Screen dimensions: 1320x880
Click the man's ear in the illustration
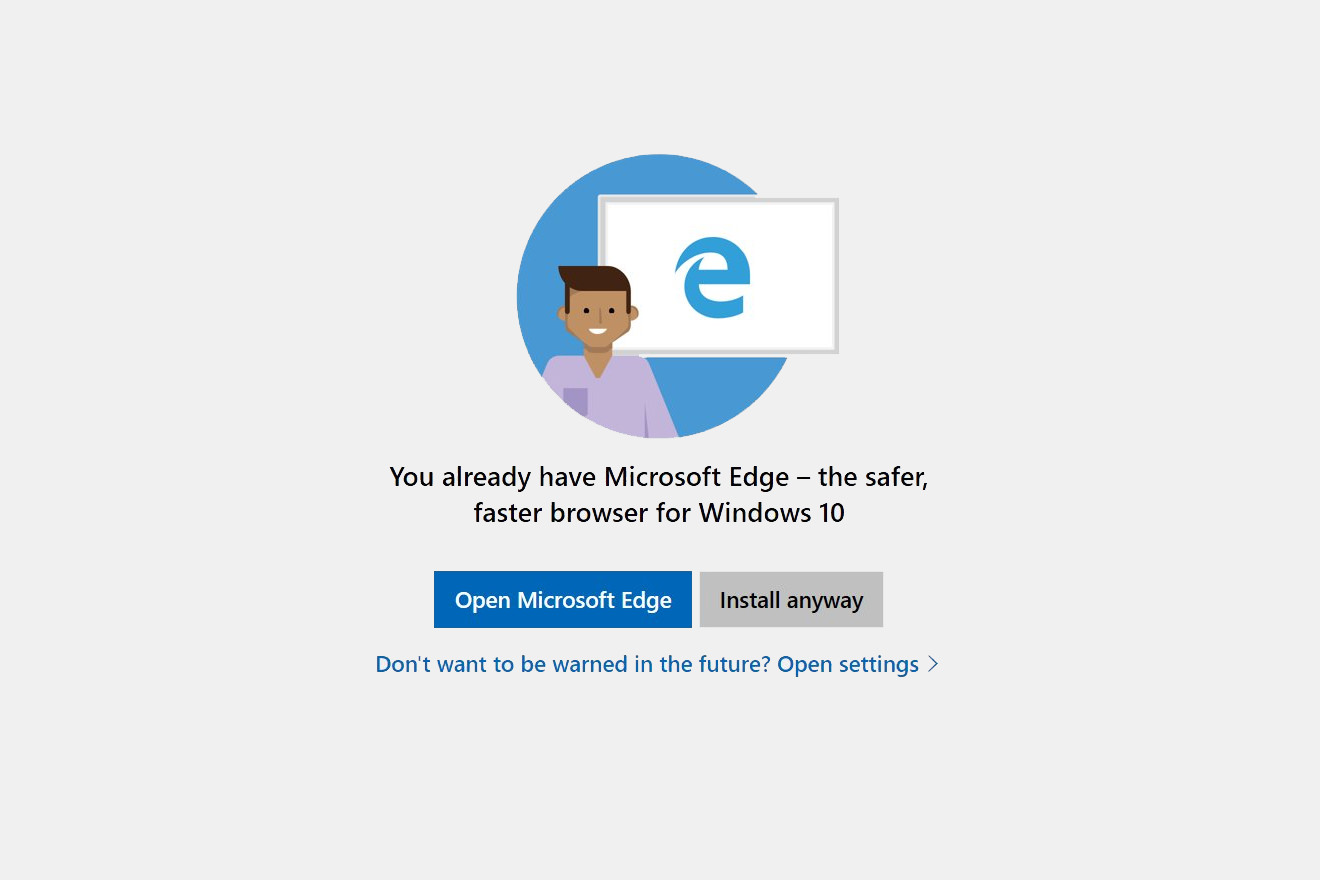pos(562,313)
